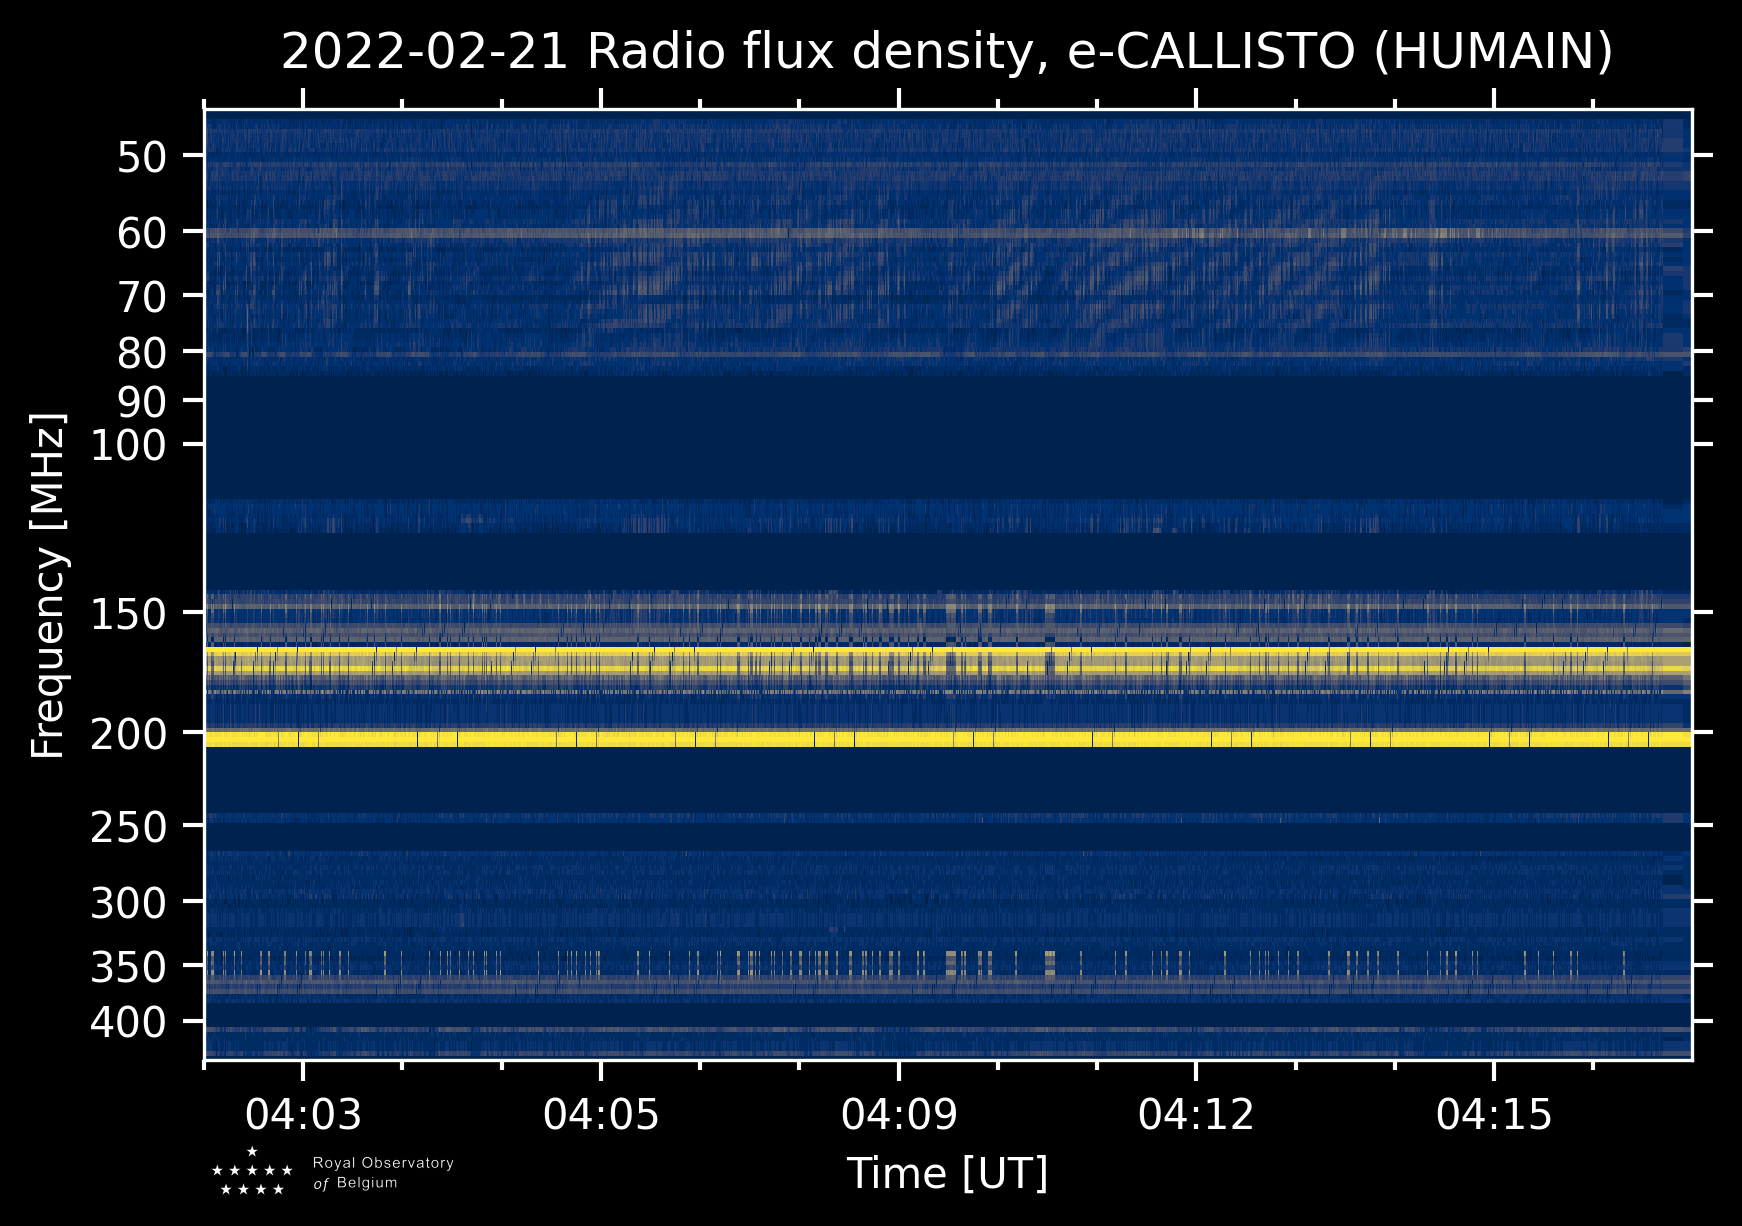
Task: Click the yellow striped band between 150 and 200 MHz
Action: coord(947,662)
